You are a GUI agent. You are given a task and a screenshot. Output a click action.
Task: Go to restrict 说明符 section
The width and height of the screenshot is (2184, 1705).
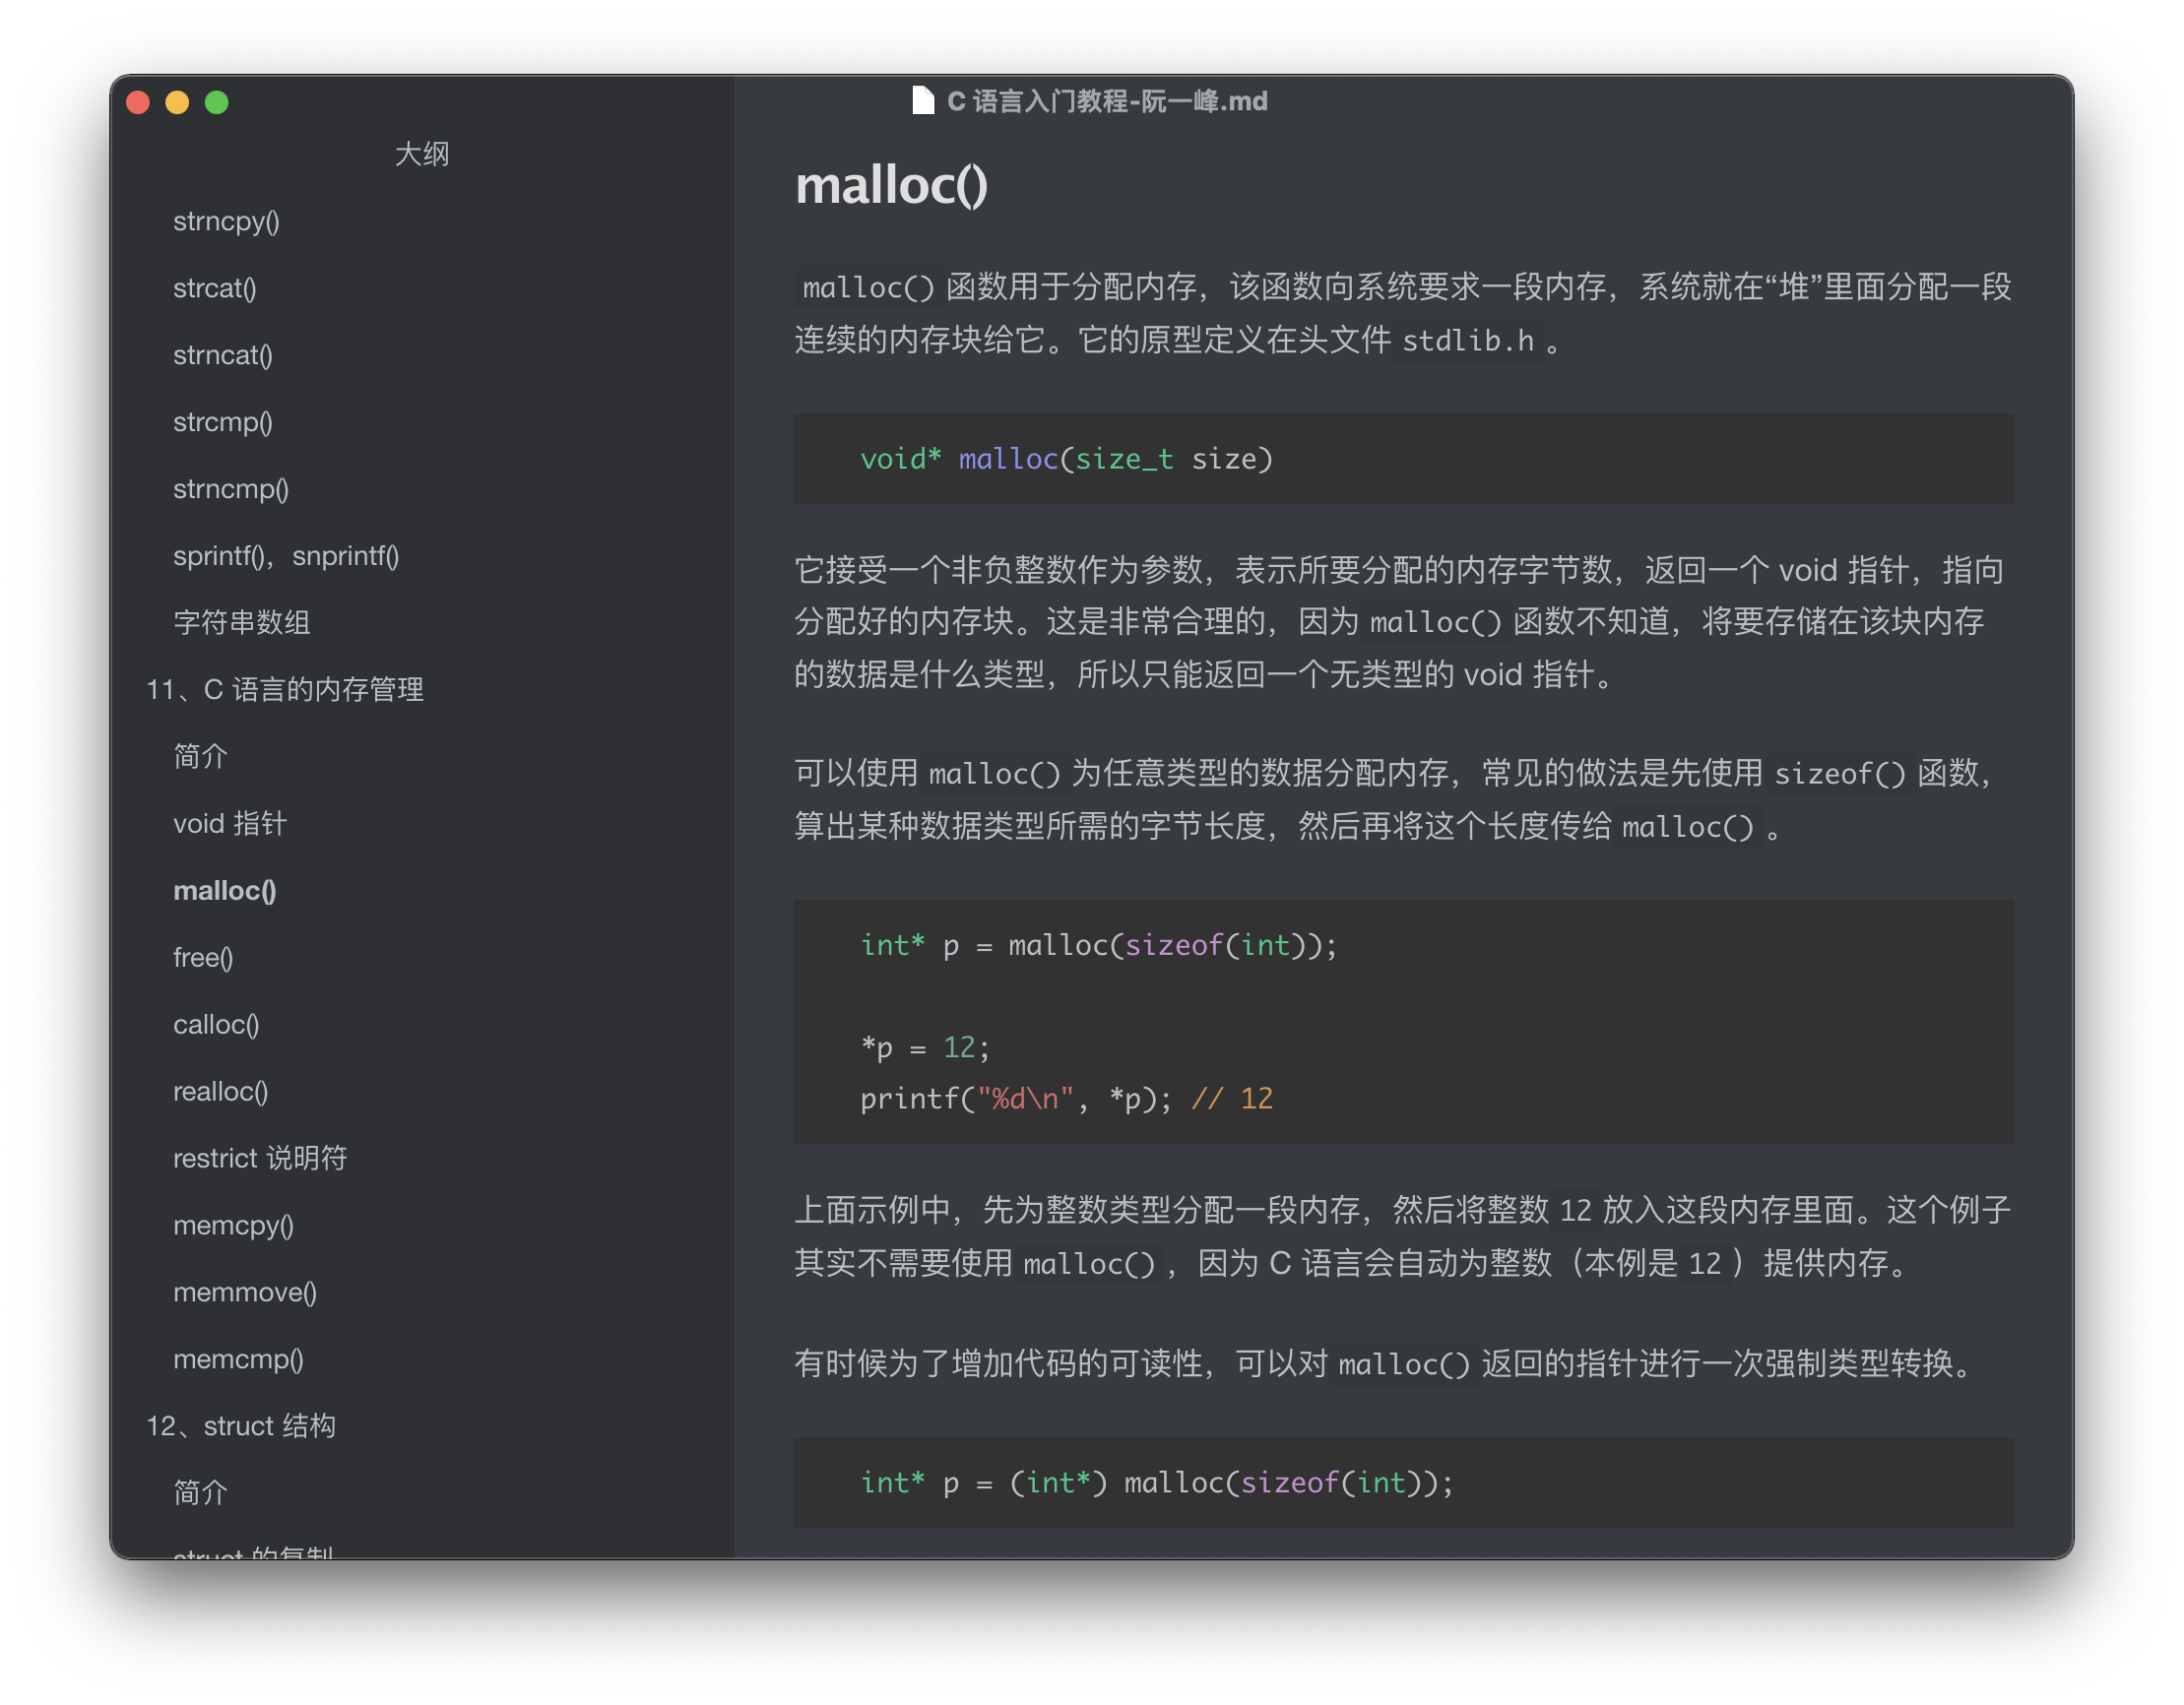click(260, 1159)
